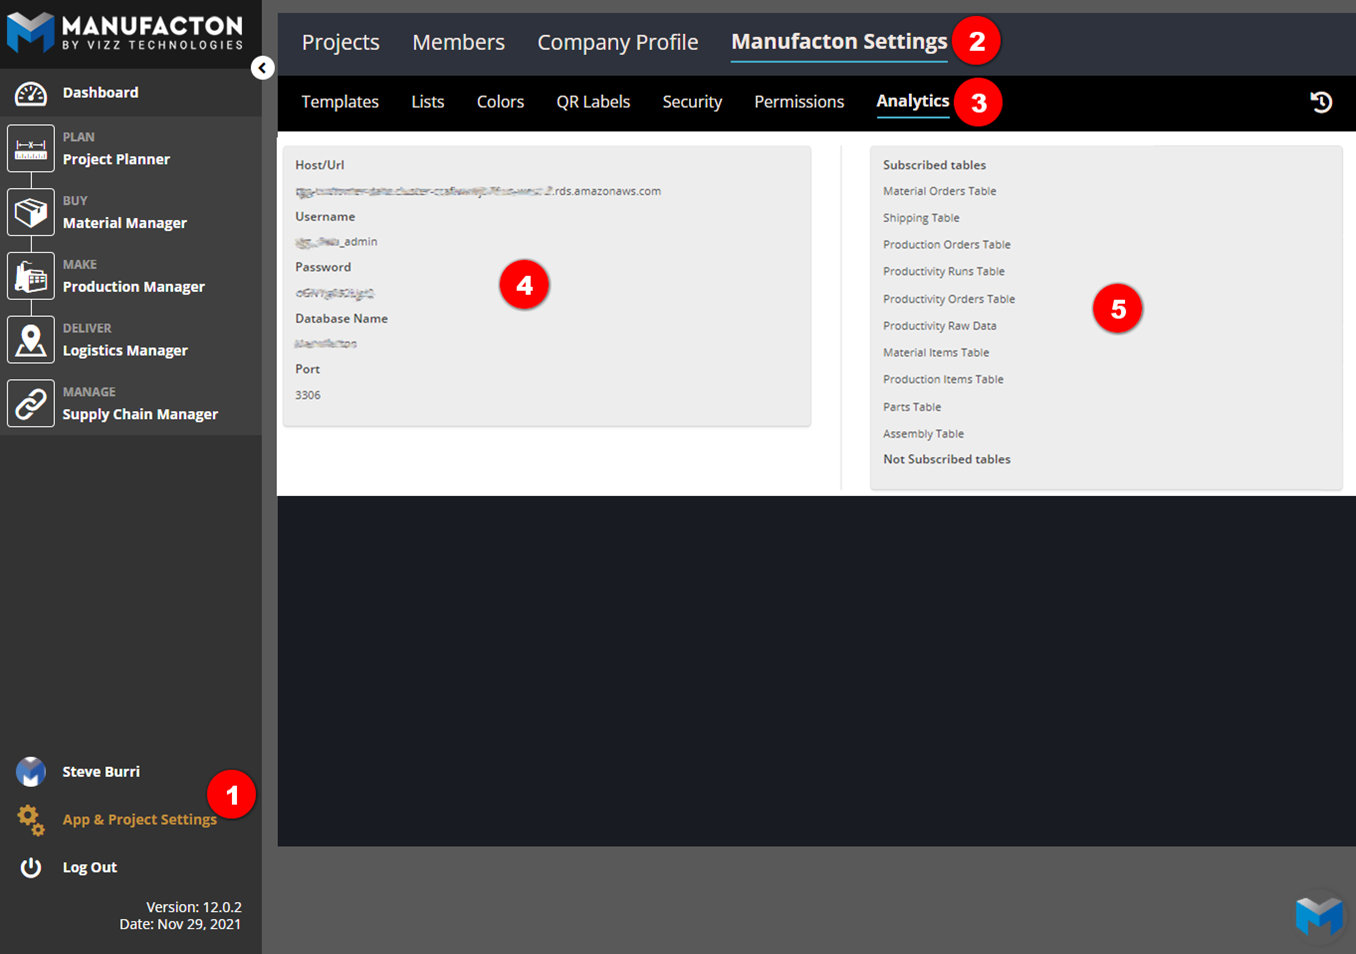1356x954 pixels.
Task: Click the Manufacton chat logo bottom right
Action: 1318,914
